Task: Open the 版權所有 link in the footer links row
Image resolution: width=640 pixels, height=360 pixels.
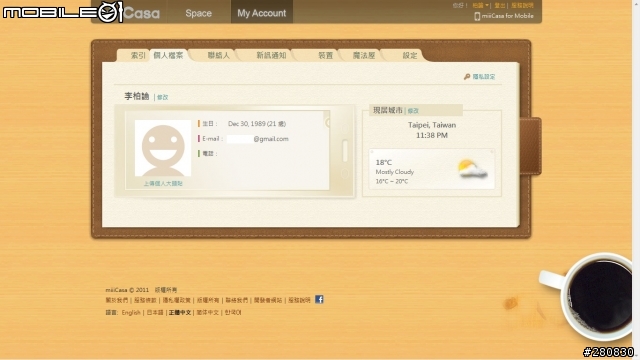Action: (x=208, y=300)
